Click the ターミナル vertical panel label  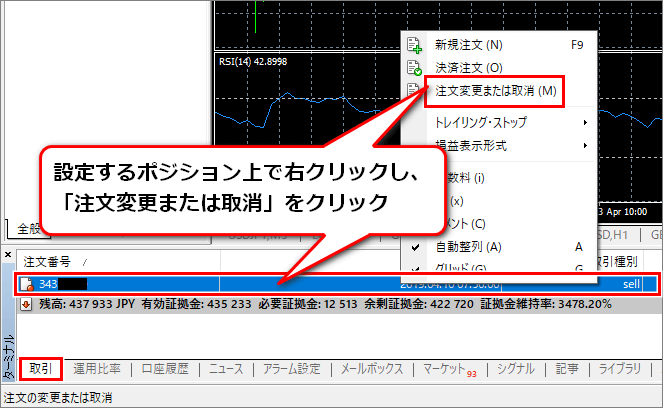click(8, 357)
